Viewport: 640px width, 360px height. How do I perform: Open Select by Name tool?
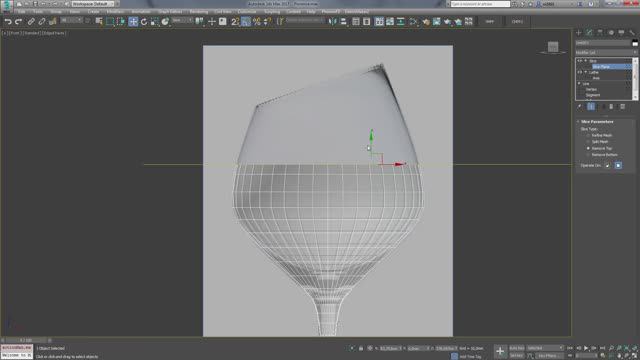[99, 22]
